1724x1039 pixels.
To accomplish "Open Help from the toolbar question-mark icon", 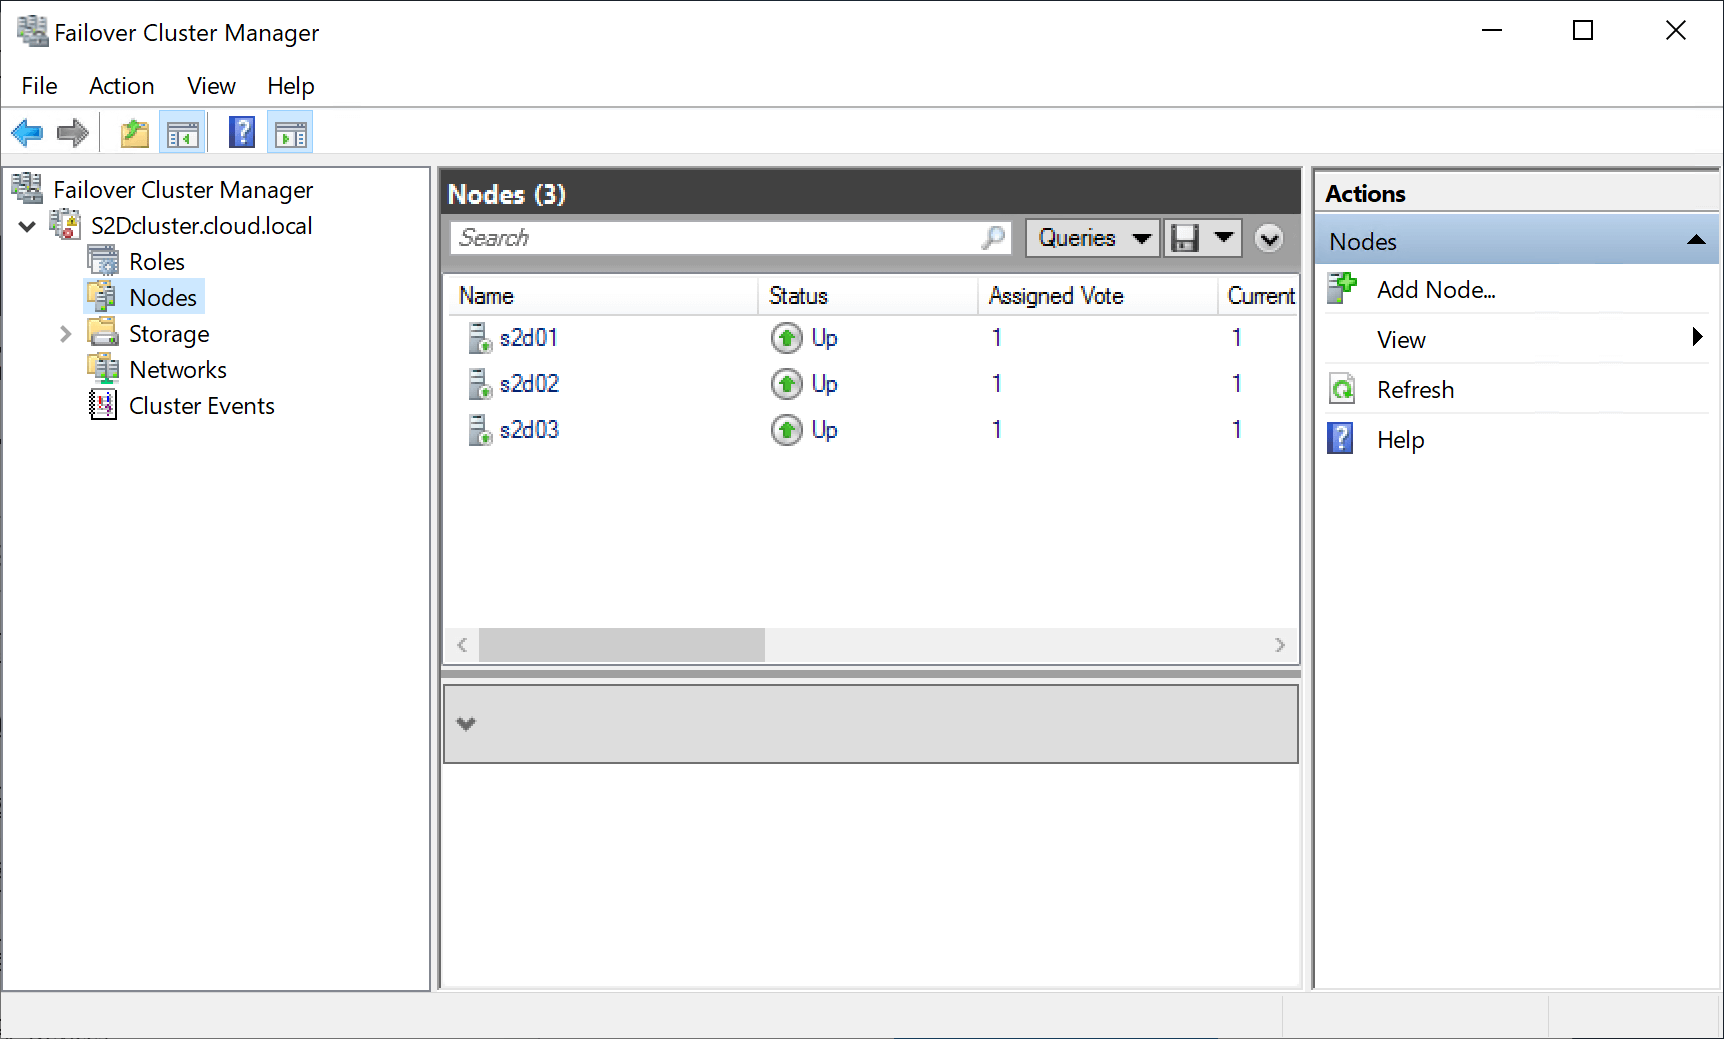I will (242, 132).
